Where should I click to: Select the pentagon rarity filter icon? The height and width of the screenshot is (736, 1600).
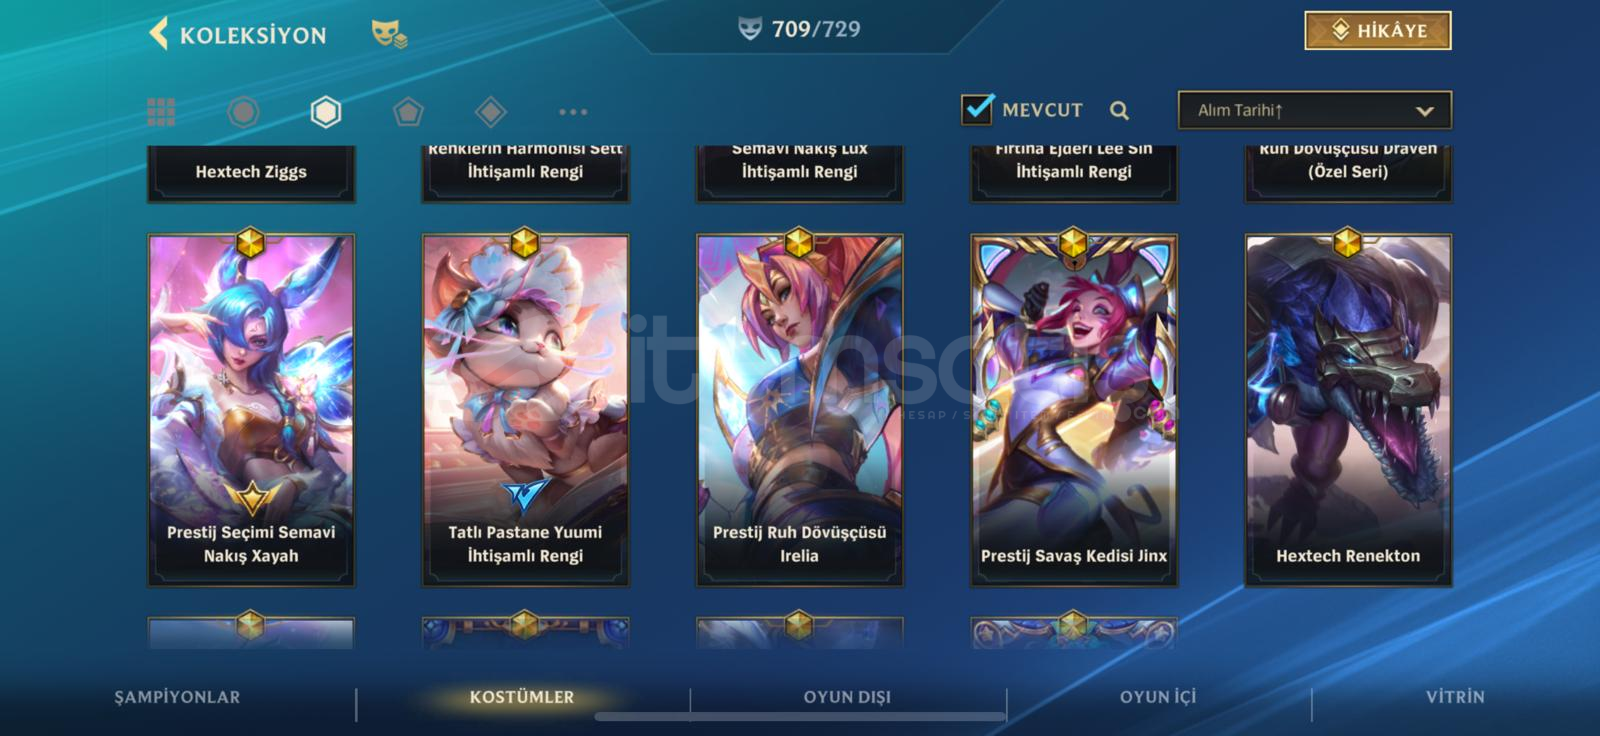408,111
